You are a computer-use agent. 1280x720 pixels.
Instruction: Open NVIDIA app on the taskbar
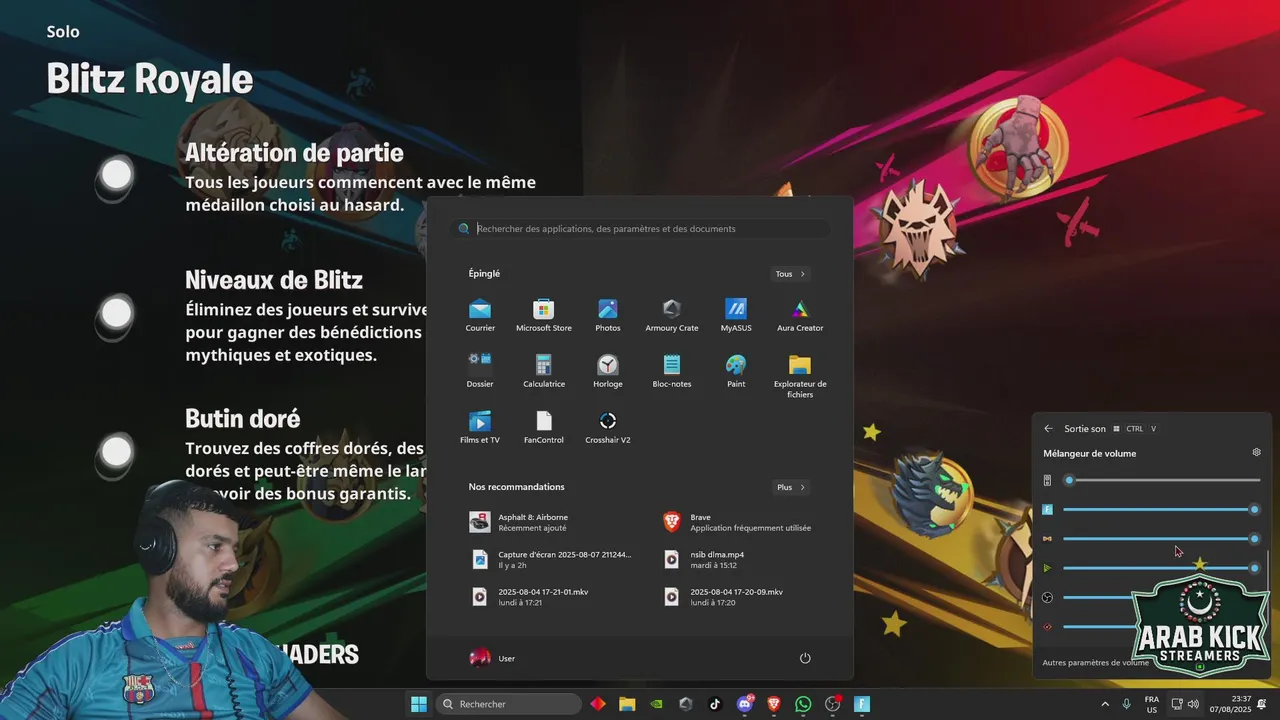656,704
